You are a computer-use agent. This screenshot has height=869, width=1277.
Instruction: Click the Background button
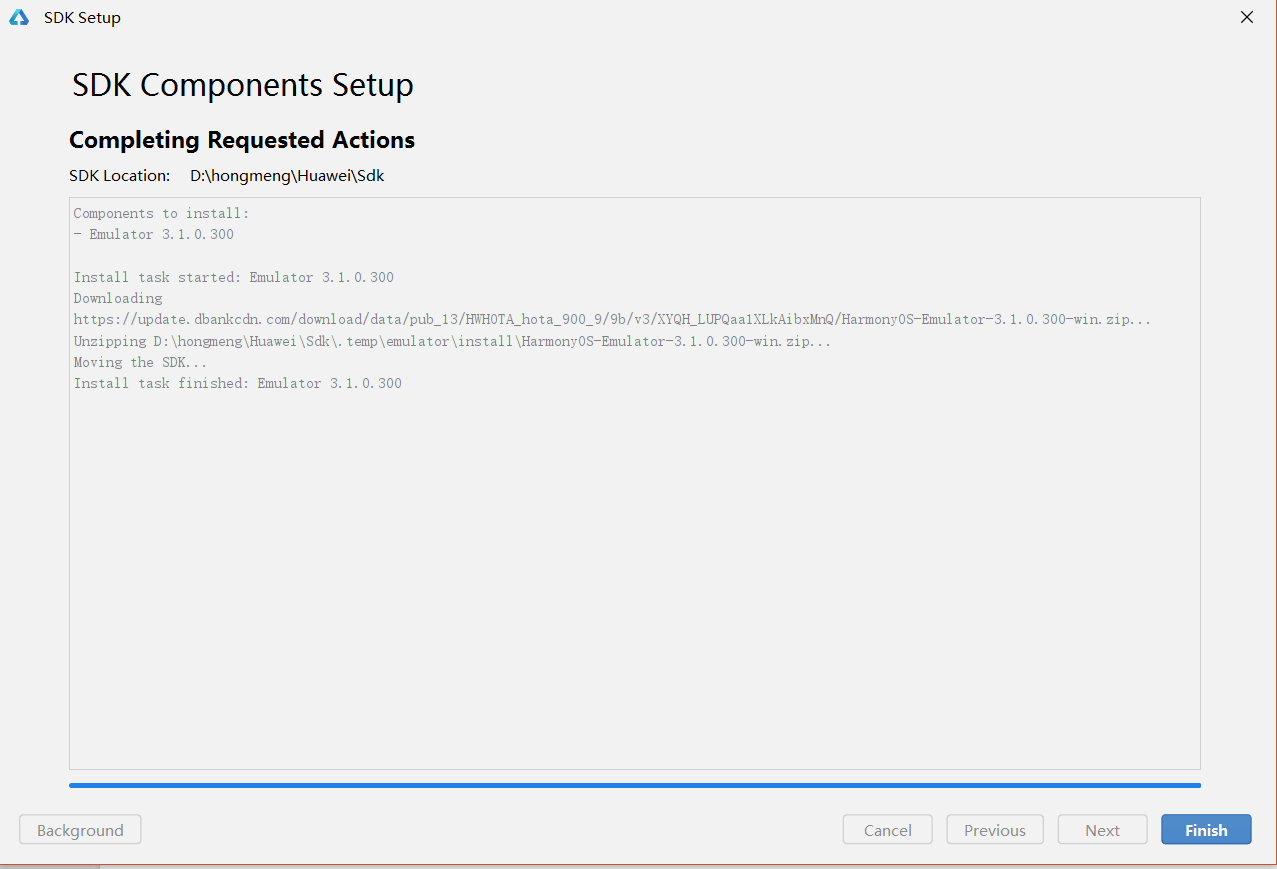point(80,830)
